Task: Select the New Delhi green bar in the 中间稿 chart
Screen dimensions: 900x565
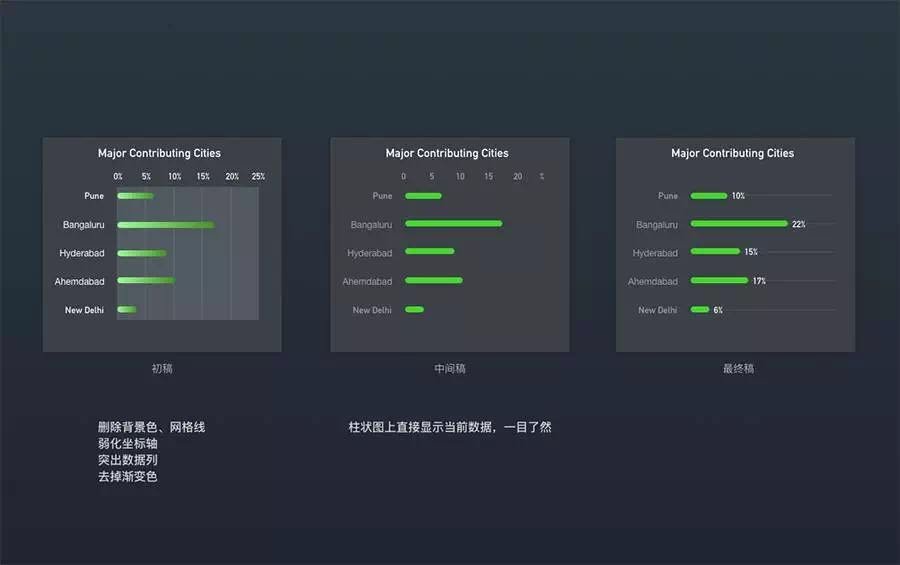Action: pyautogui.click(x=414, y=309)
